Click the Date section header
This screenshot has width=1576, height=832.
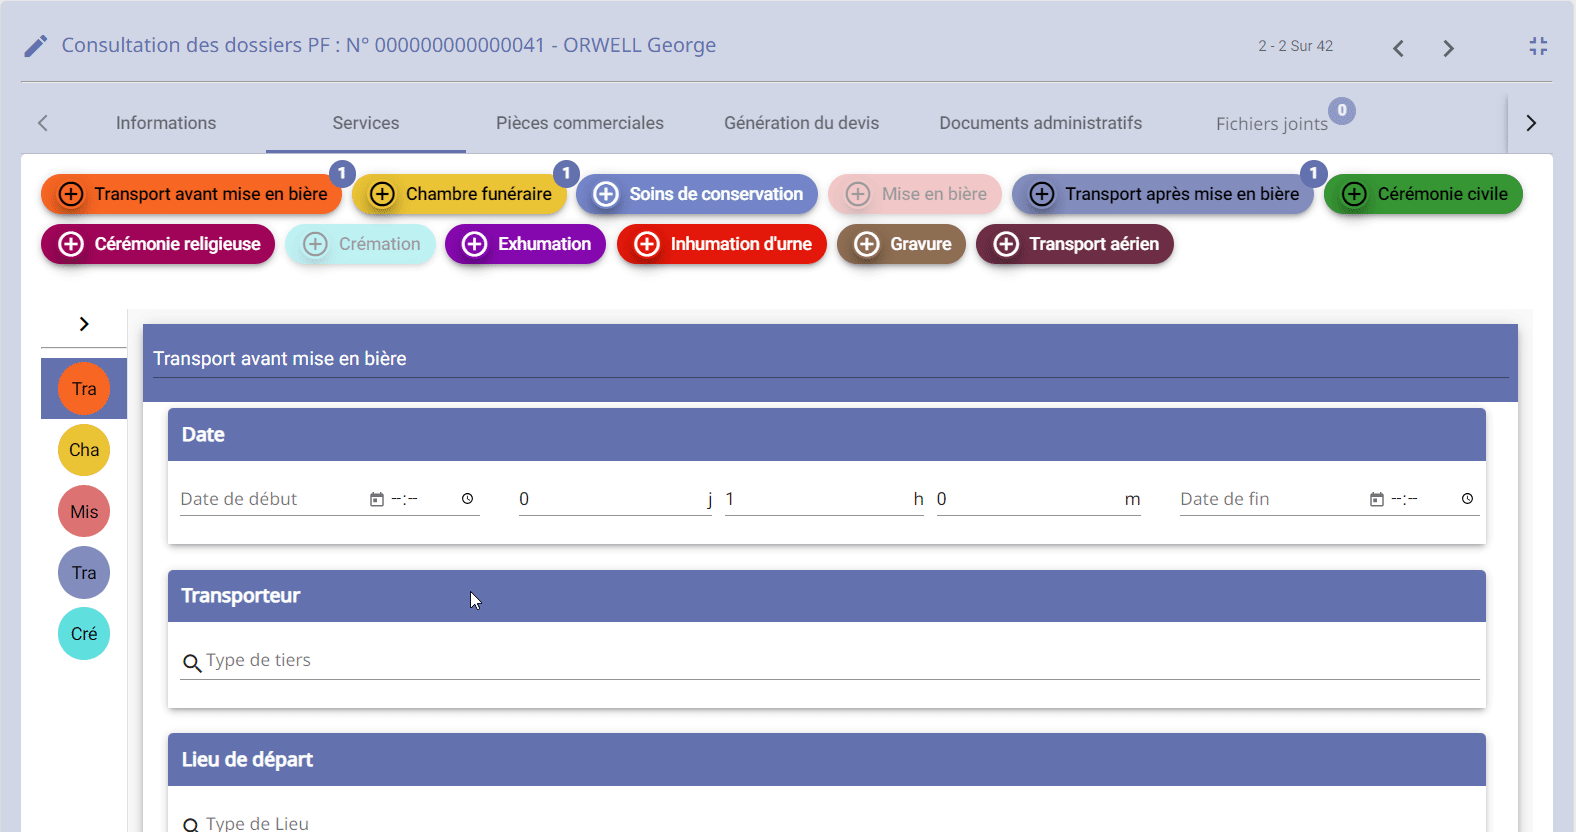tap(827, 435)
